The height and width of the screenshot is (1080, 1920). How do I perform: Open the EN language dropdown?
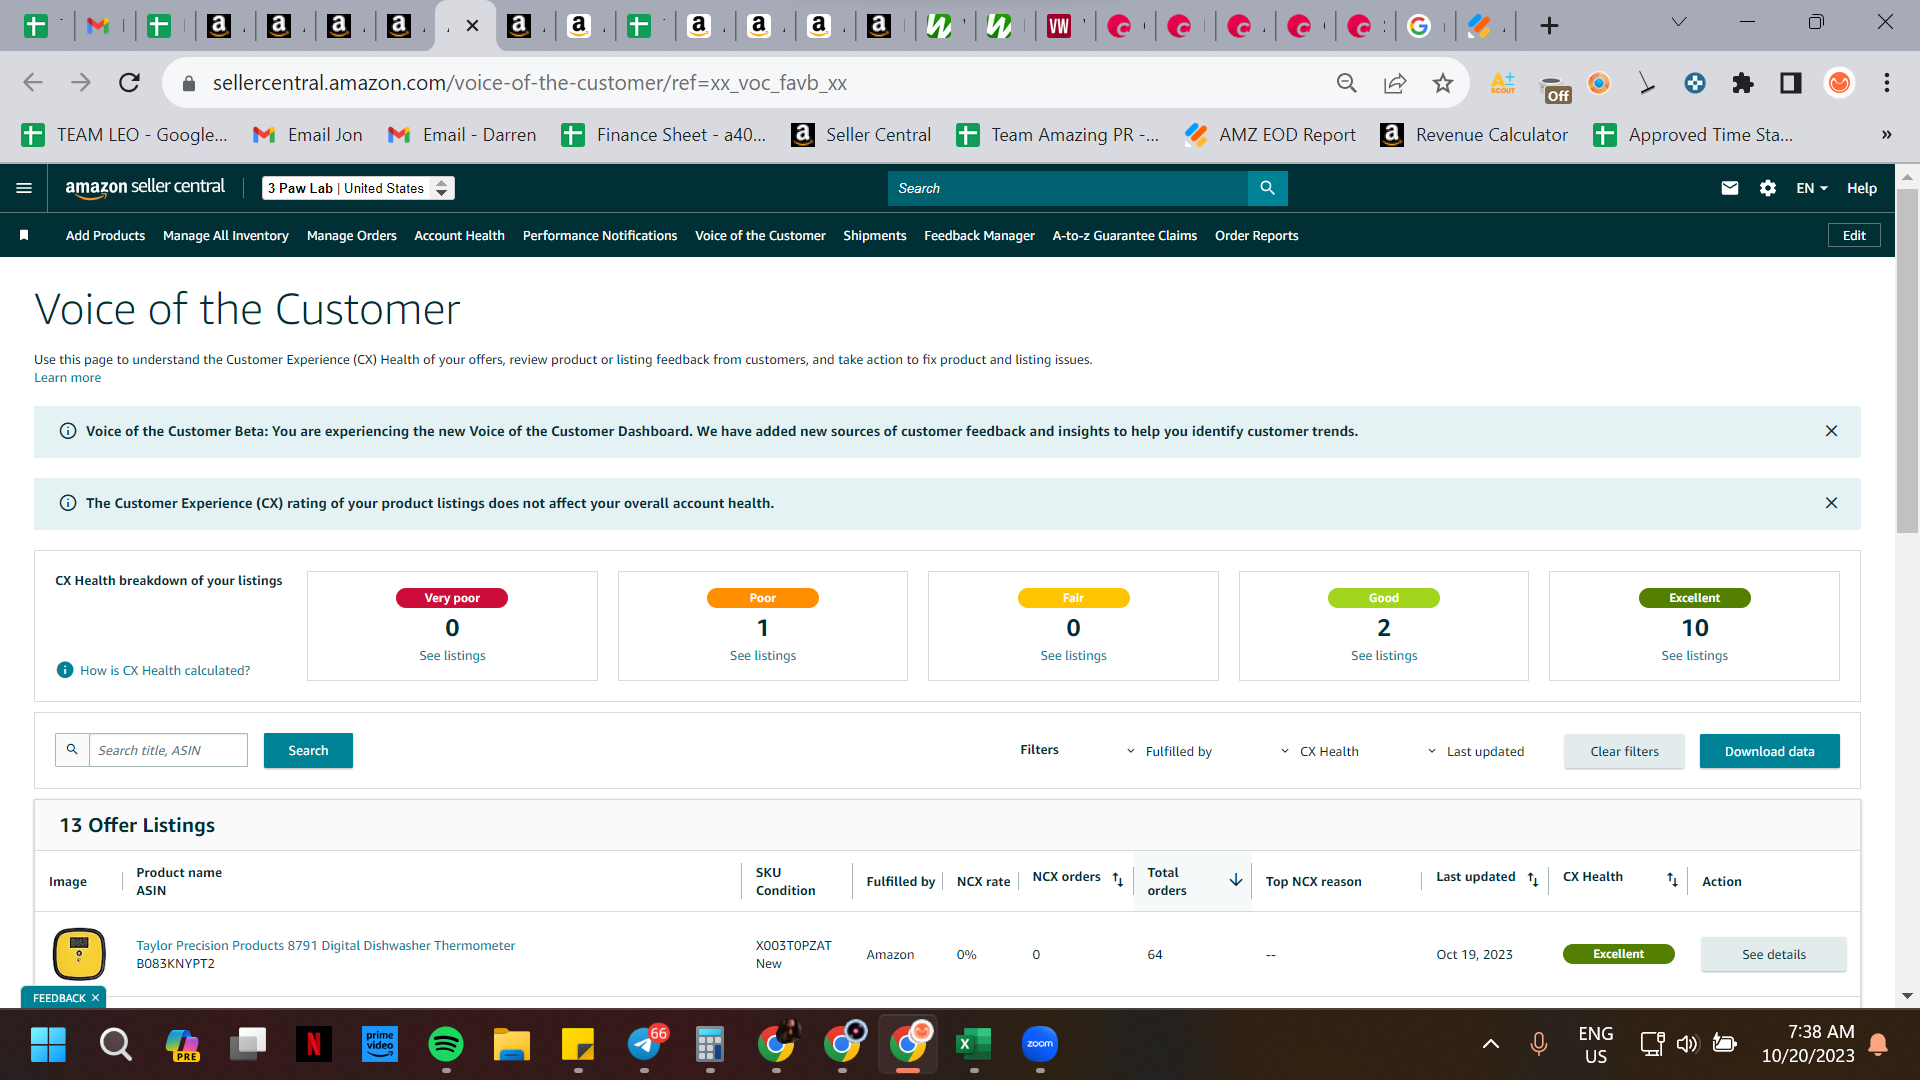coord(1812,188)
